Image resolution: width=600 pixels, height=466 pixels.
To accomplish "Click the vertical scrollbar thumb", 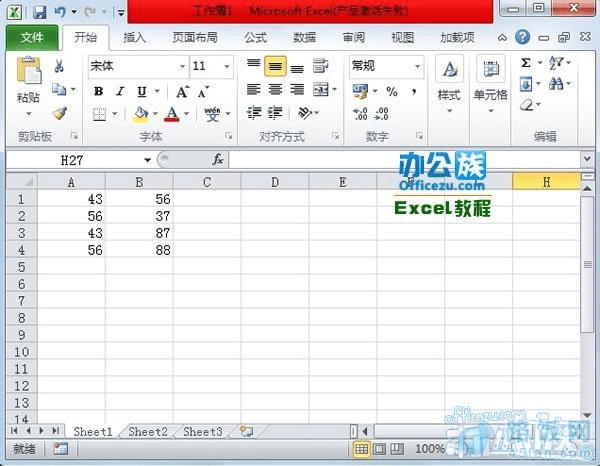I will pyautogui.click(x=587, y=264).
